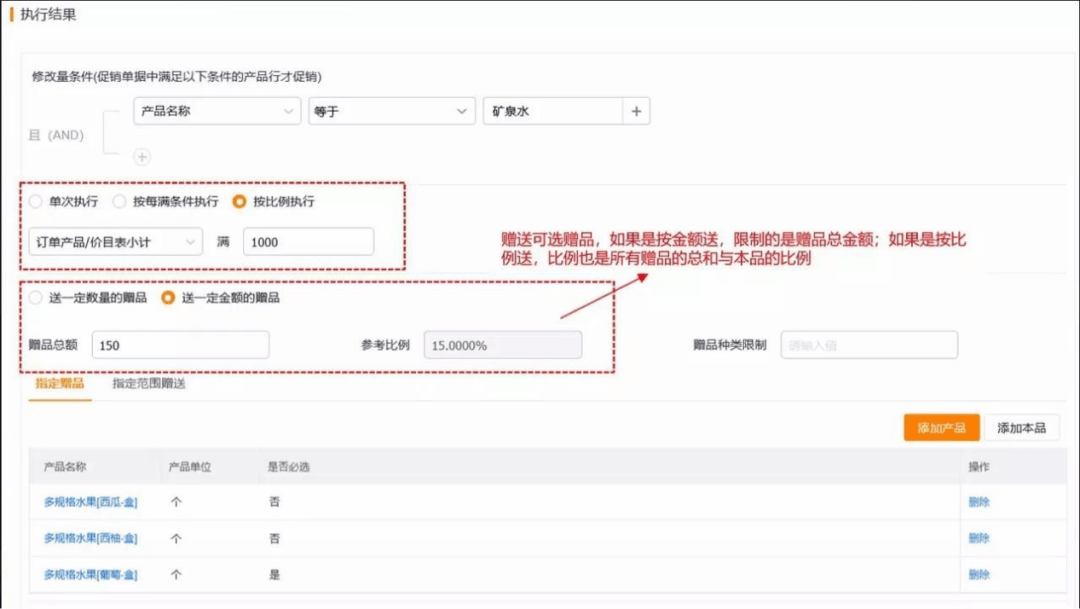The image size is (1080, 609).
Task: Open the 等于 operator dropdown
Action: (x=391, y=111)
